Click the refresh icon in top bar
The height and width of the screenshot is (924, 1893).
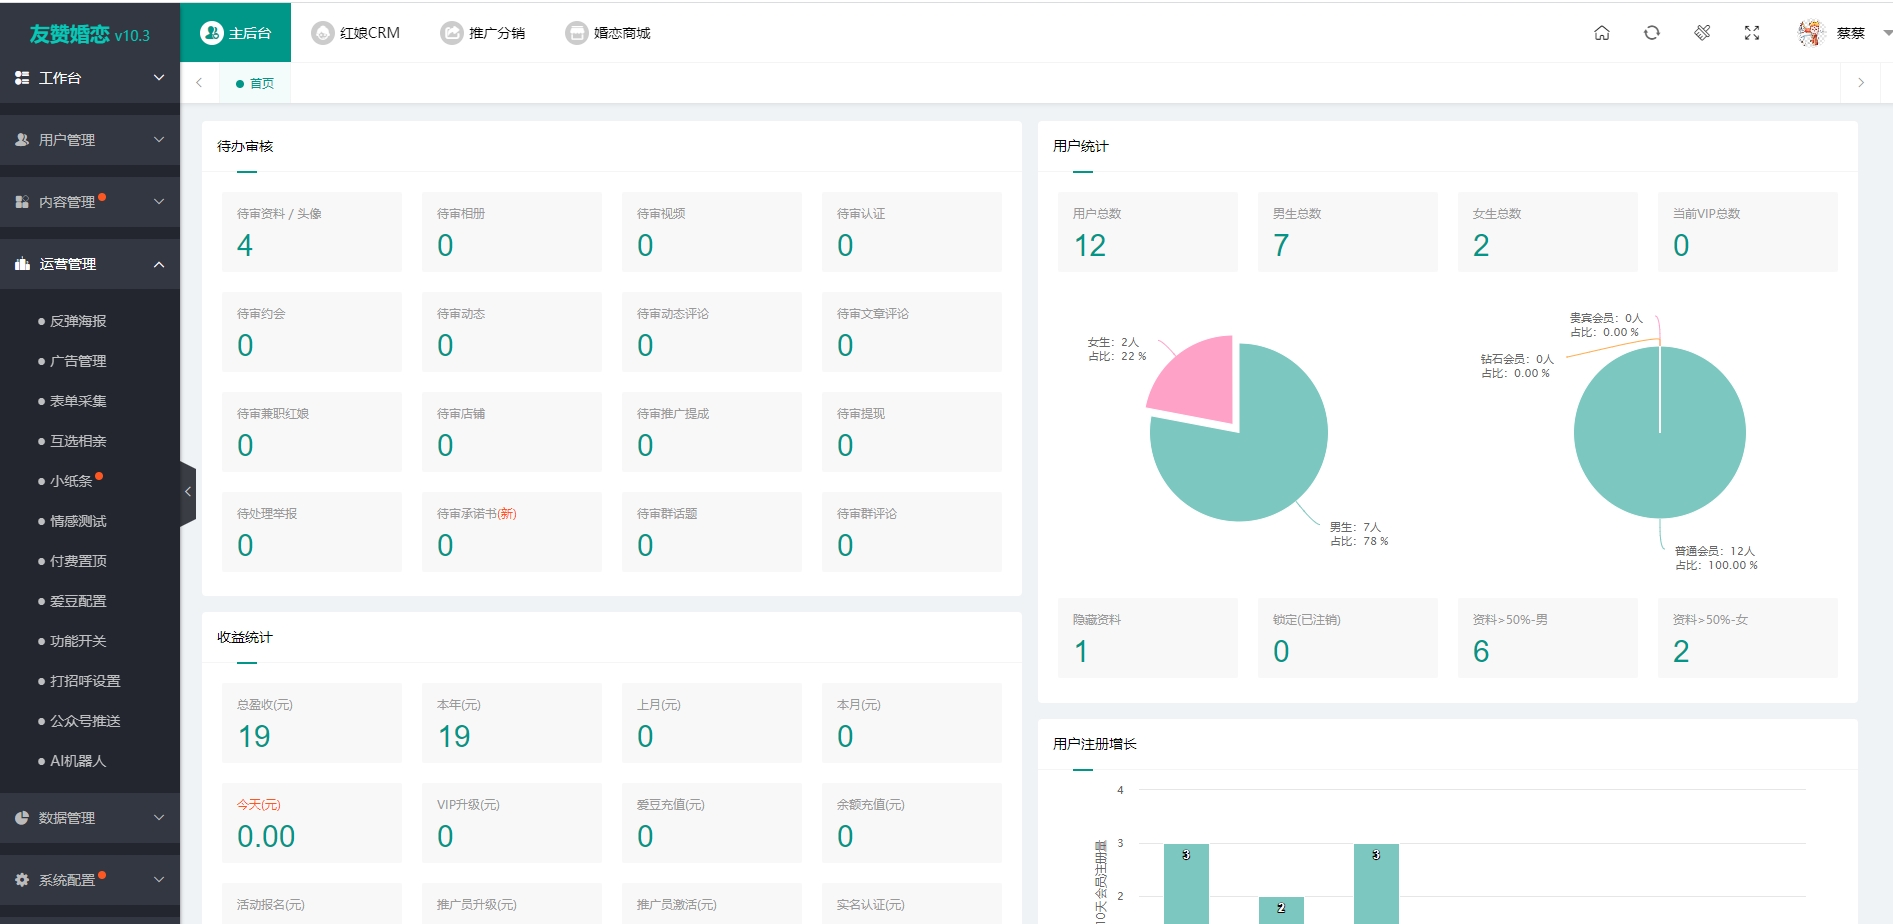tap(1652, 33)
